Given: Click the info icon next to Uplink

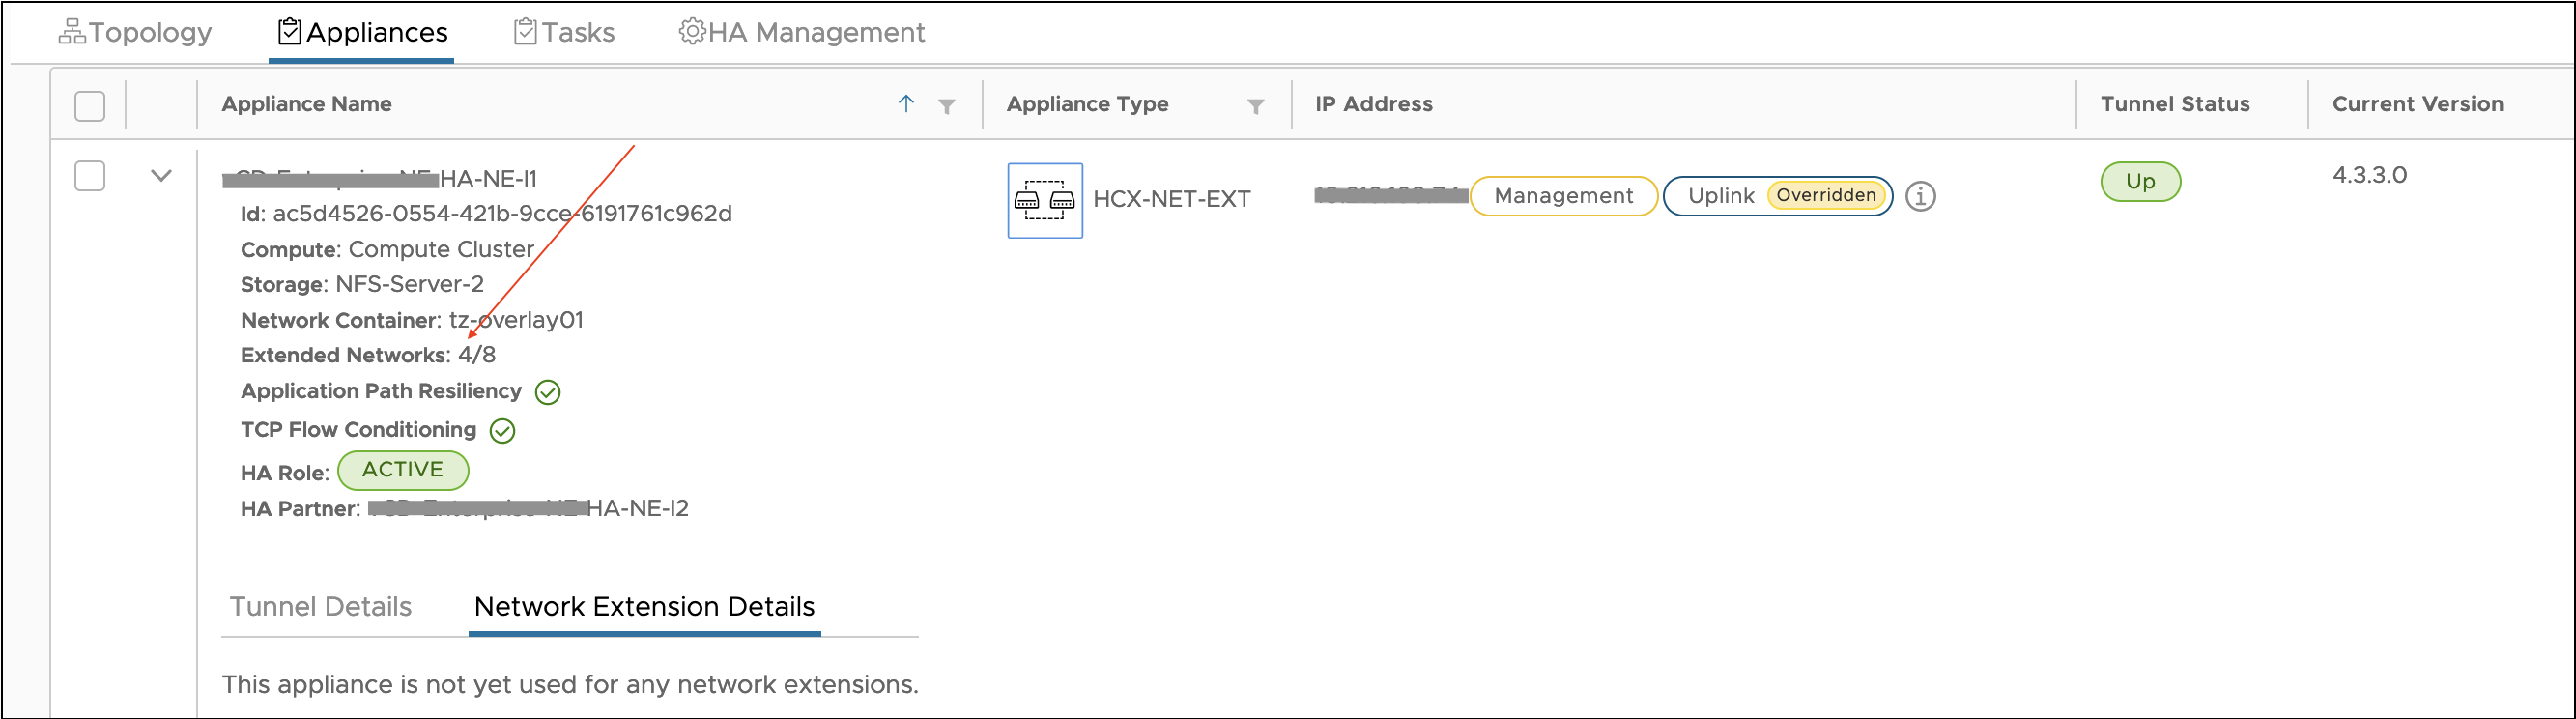Looking at the screenshot, I should point(1920,196).
